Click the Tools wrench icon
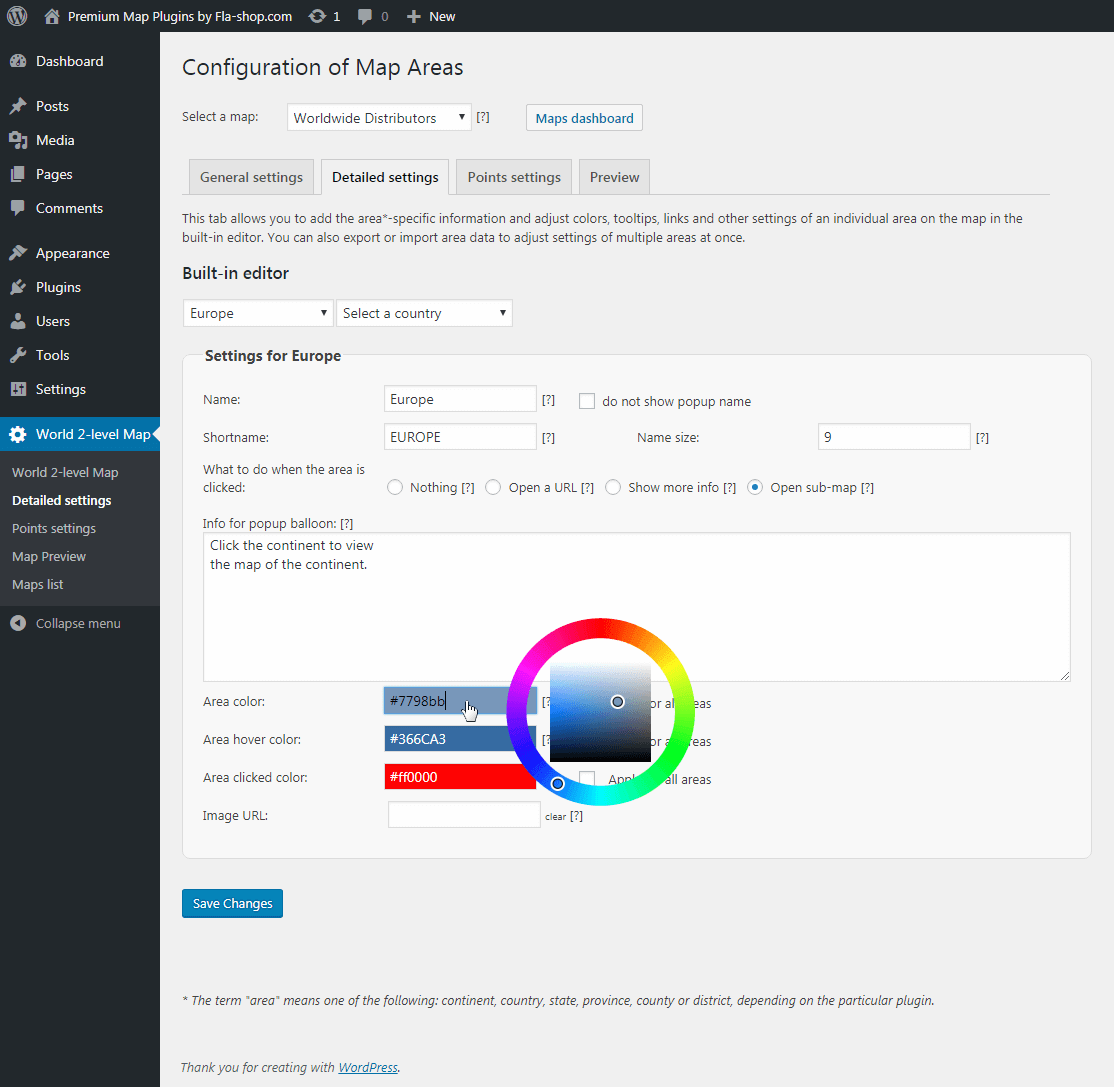 (18, 355)
